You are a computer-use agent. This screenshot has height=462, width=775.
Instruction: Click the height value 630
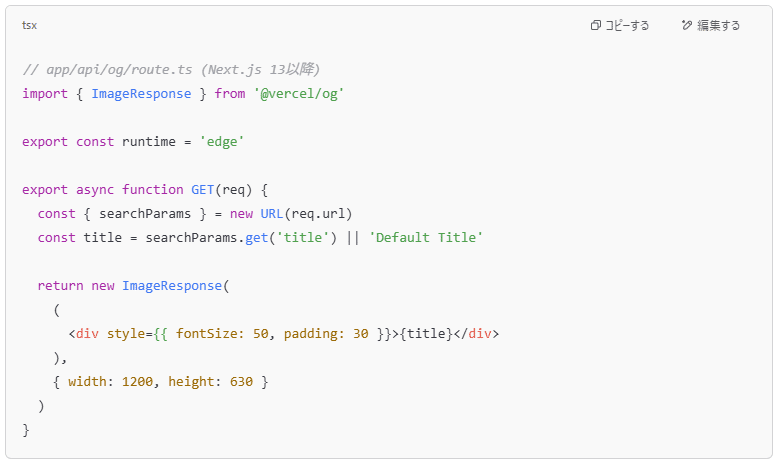(x=241, y=382)
